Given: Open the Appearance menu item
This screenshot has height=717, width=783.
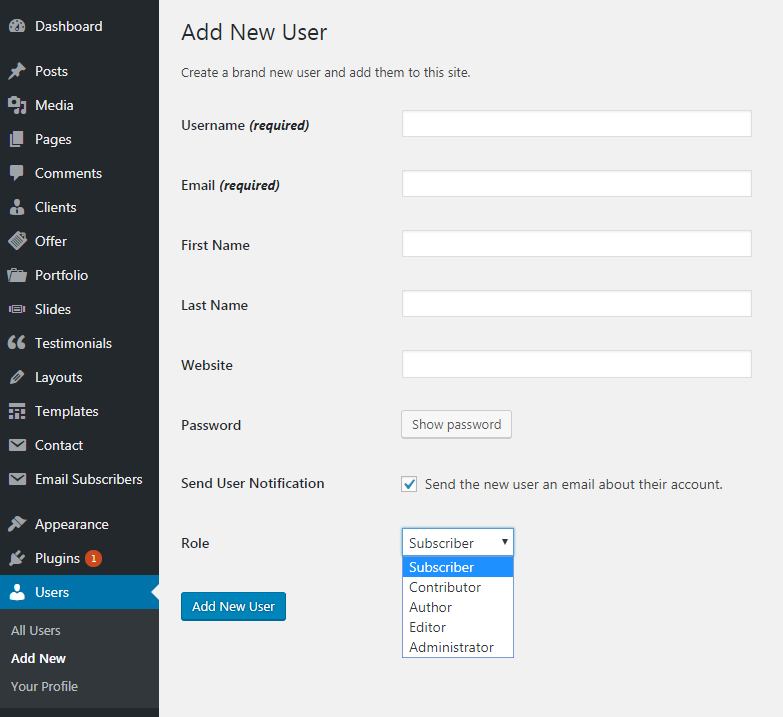Looking at the screenshot, I should 79,524.
